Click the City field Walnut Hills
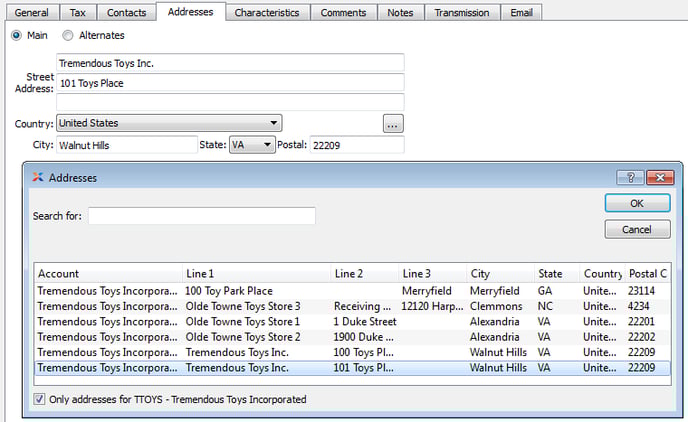688x422 pixels. tap(127, 145)
